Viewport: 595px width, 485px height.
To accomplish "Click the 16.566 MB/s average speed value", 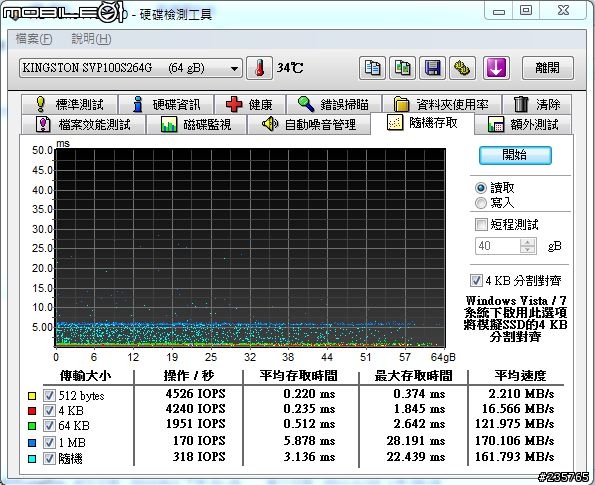I will click(x=518, y=409).
